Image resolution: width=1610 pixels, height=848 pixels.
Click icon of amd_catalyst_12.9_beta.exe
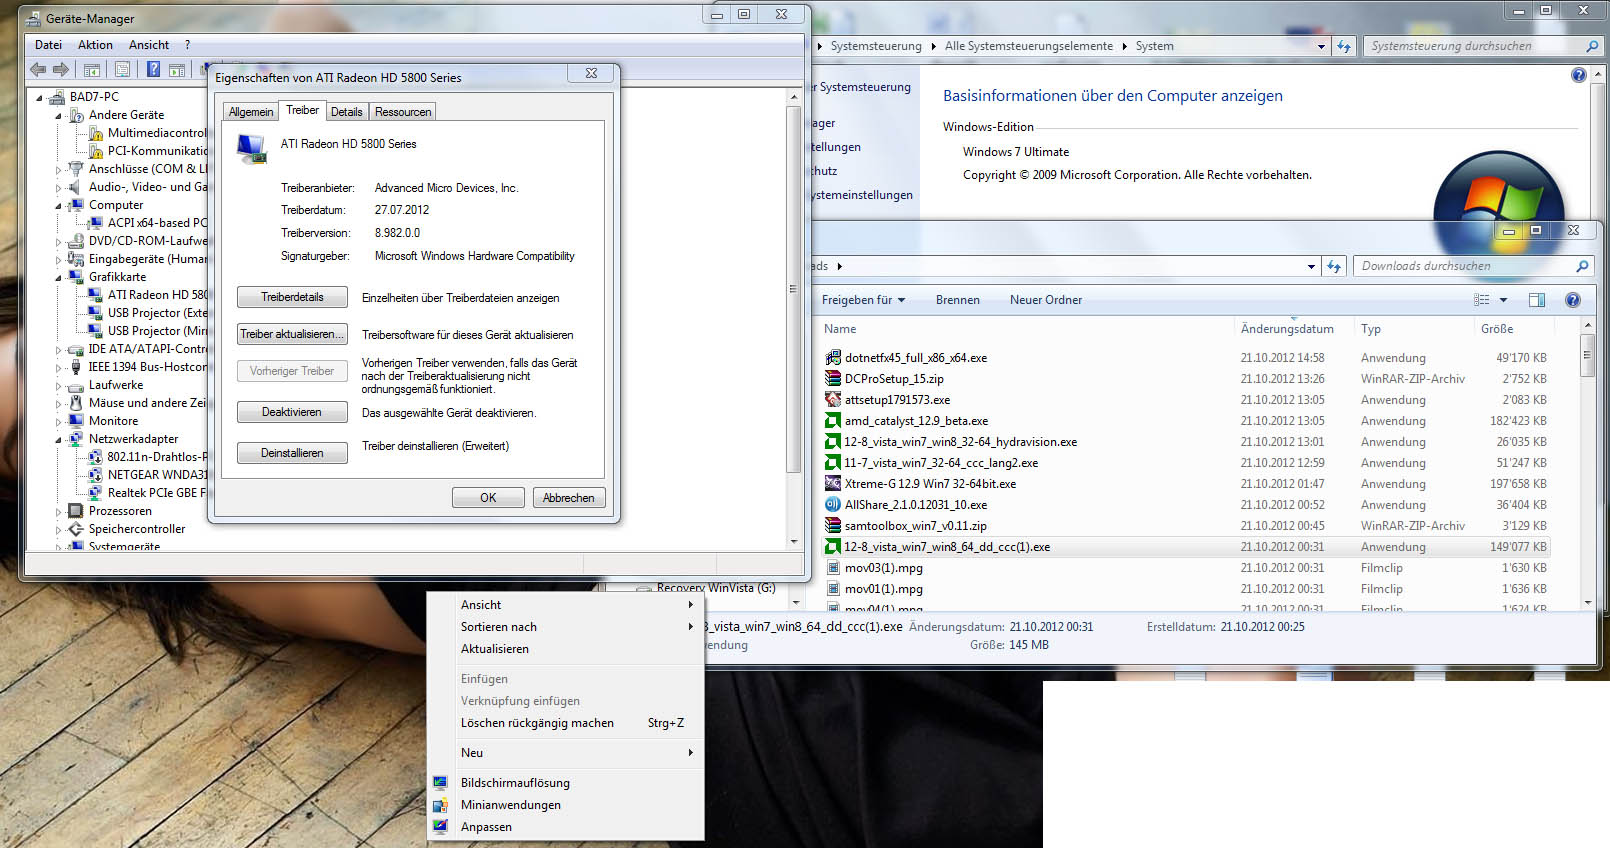tap(833, 421)
